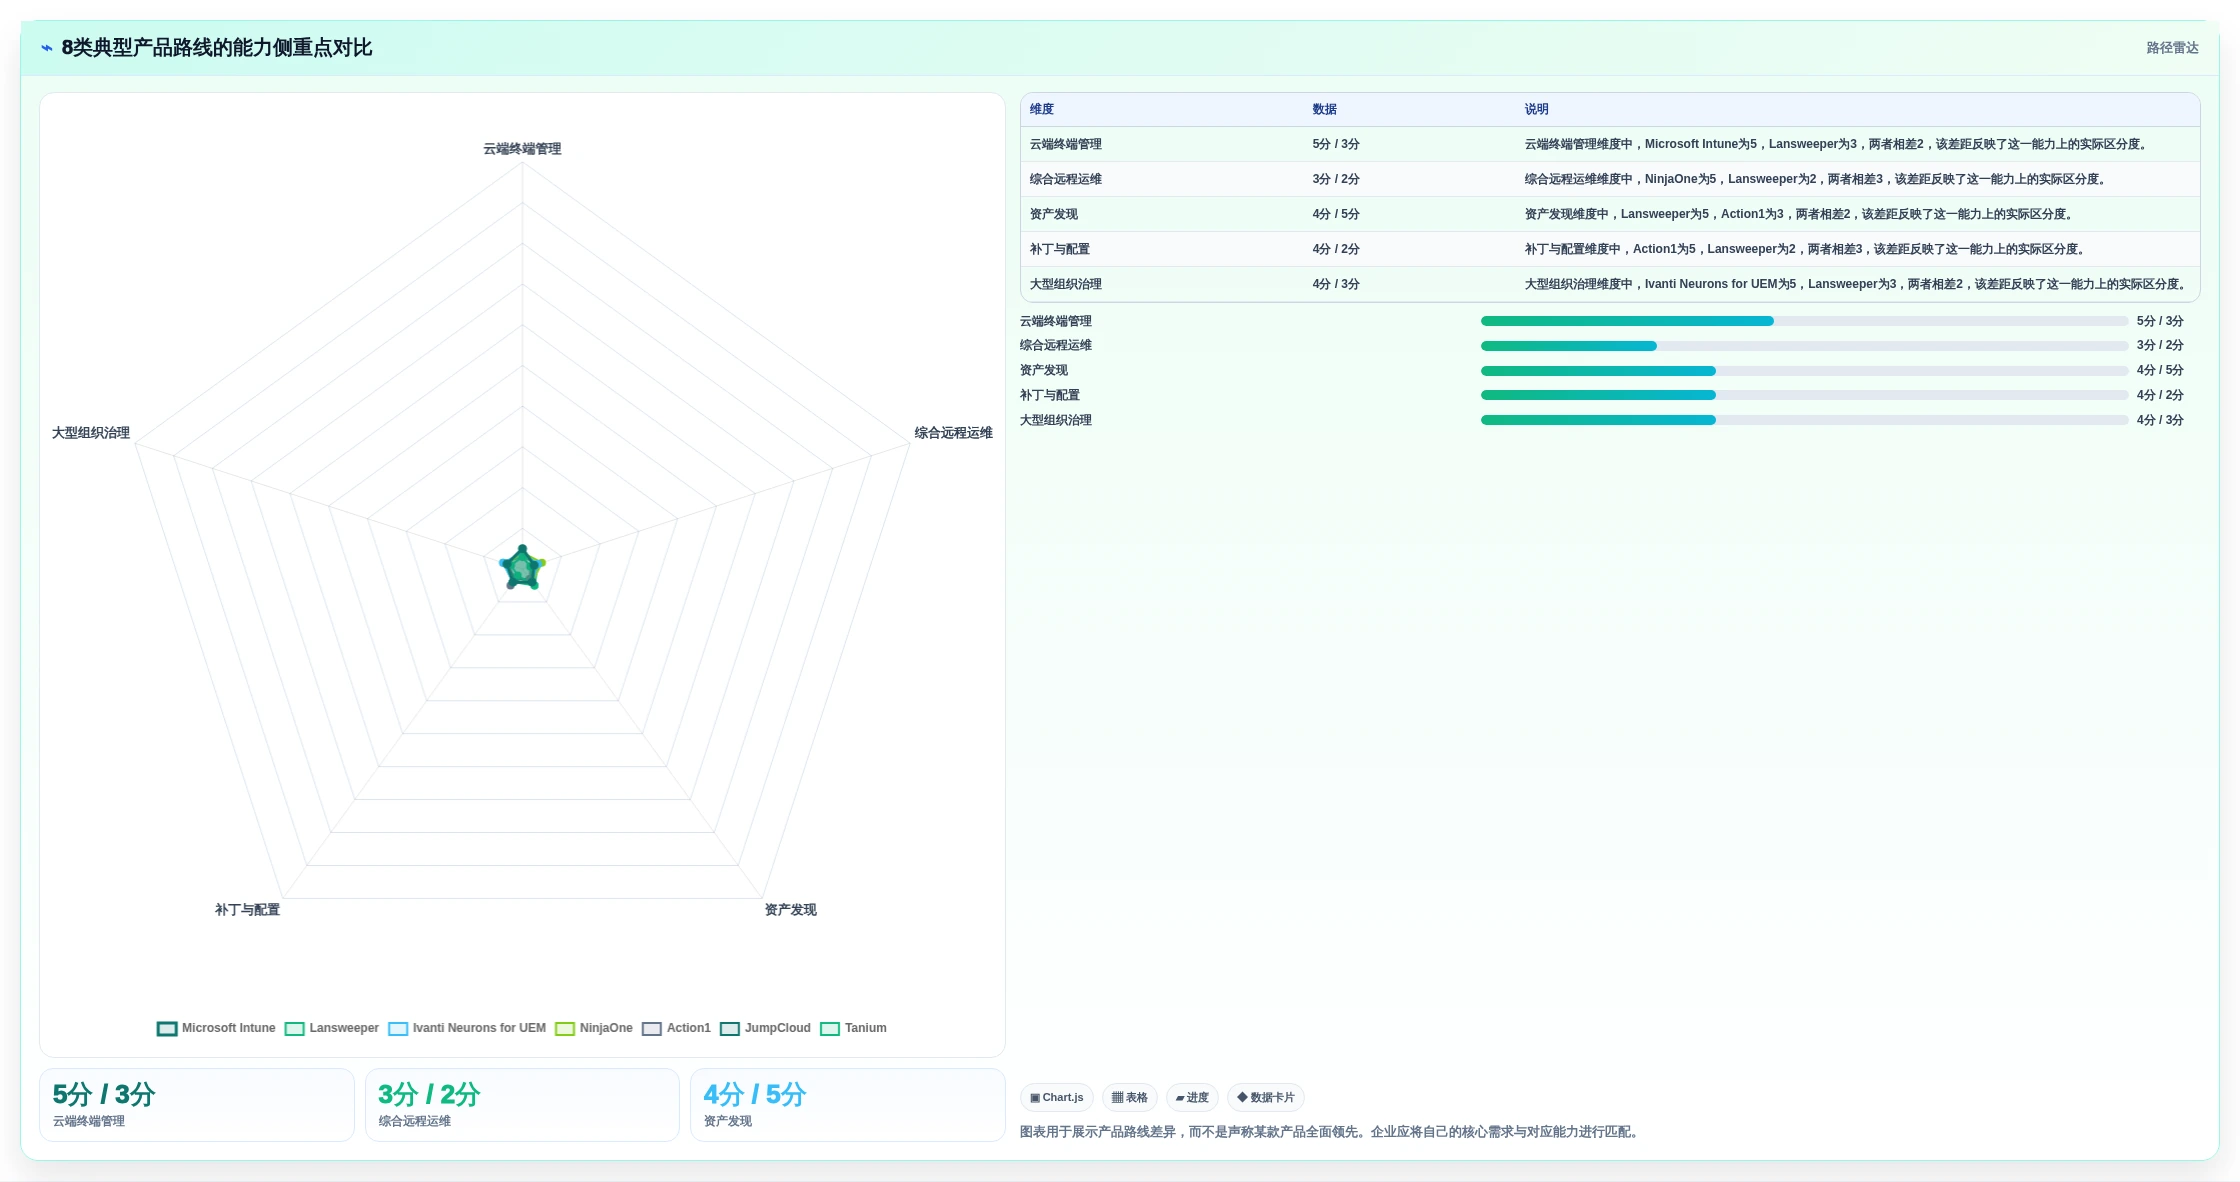Open the 5分 / 3分 云端终端管理 data card
This screenshot has width=2240, height=1182.
pos(197,1105)
